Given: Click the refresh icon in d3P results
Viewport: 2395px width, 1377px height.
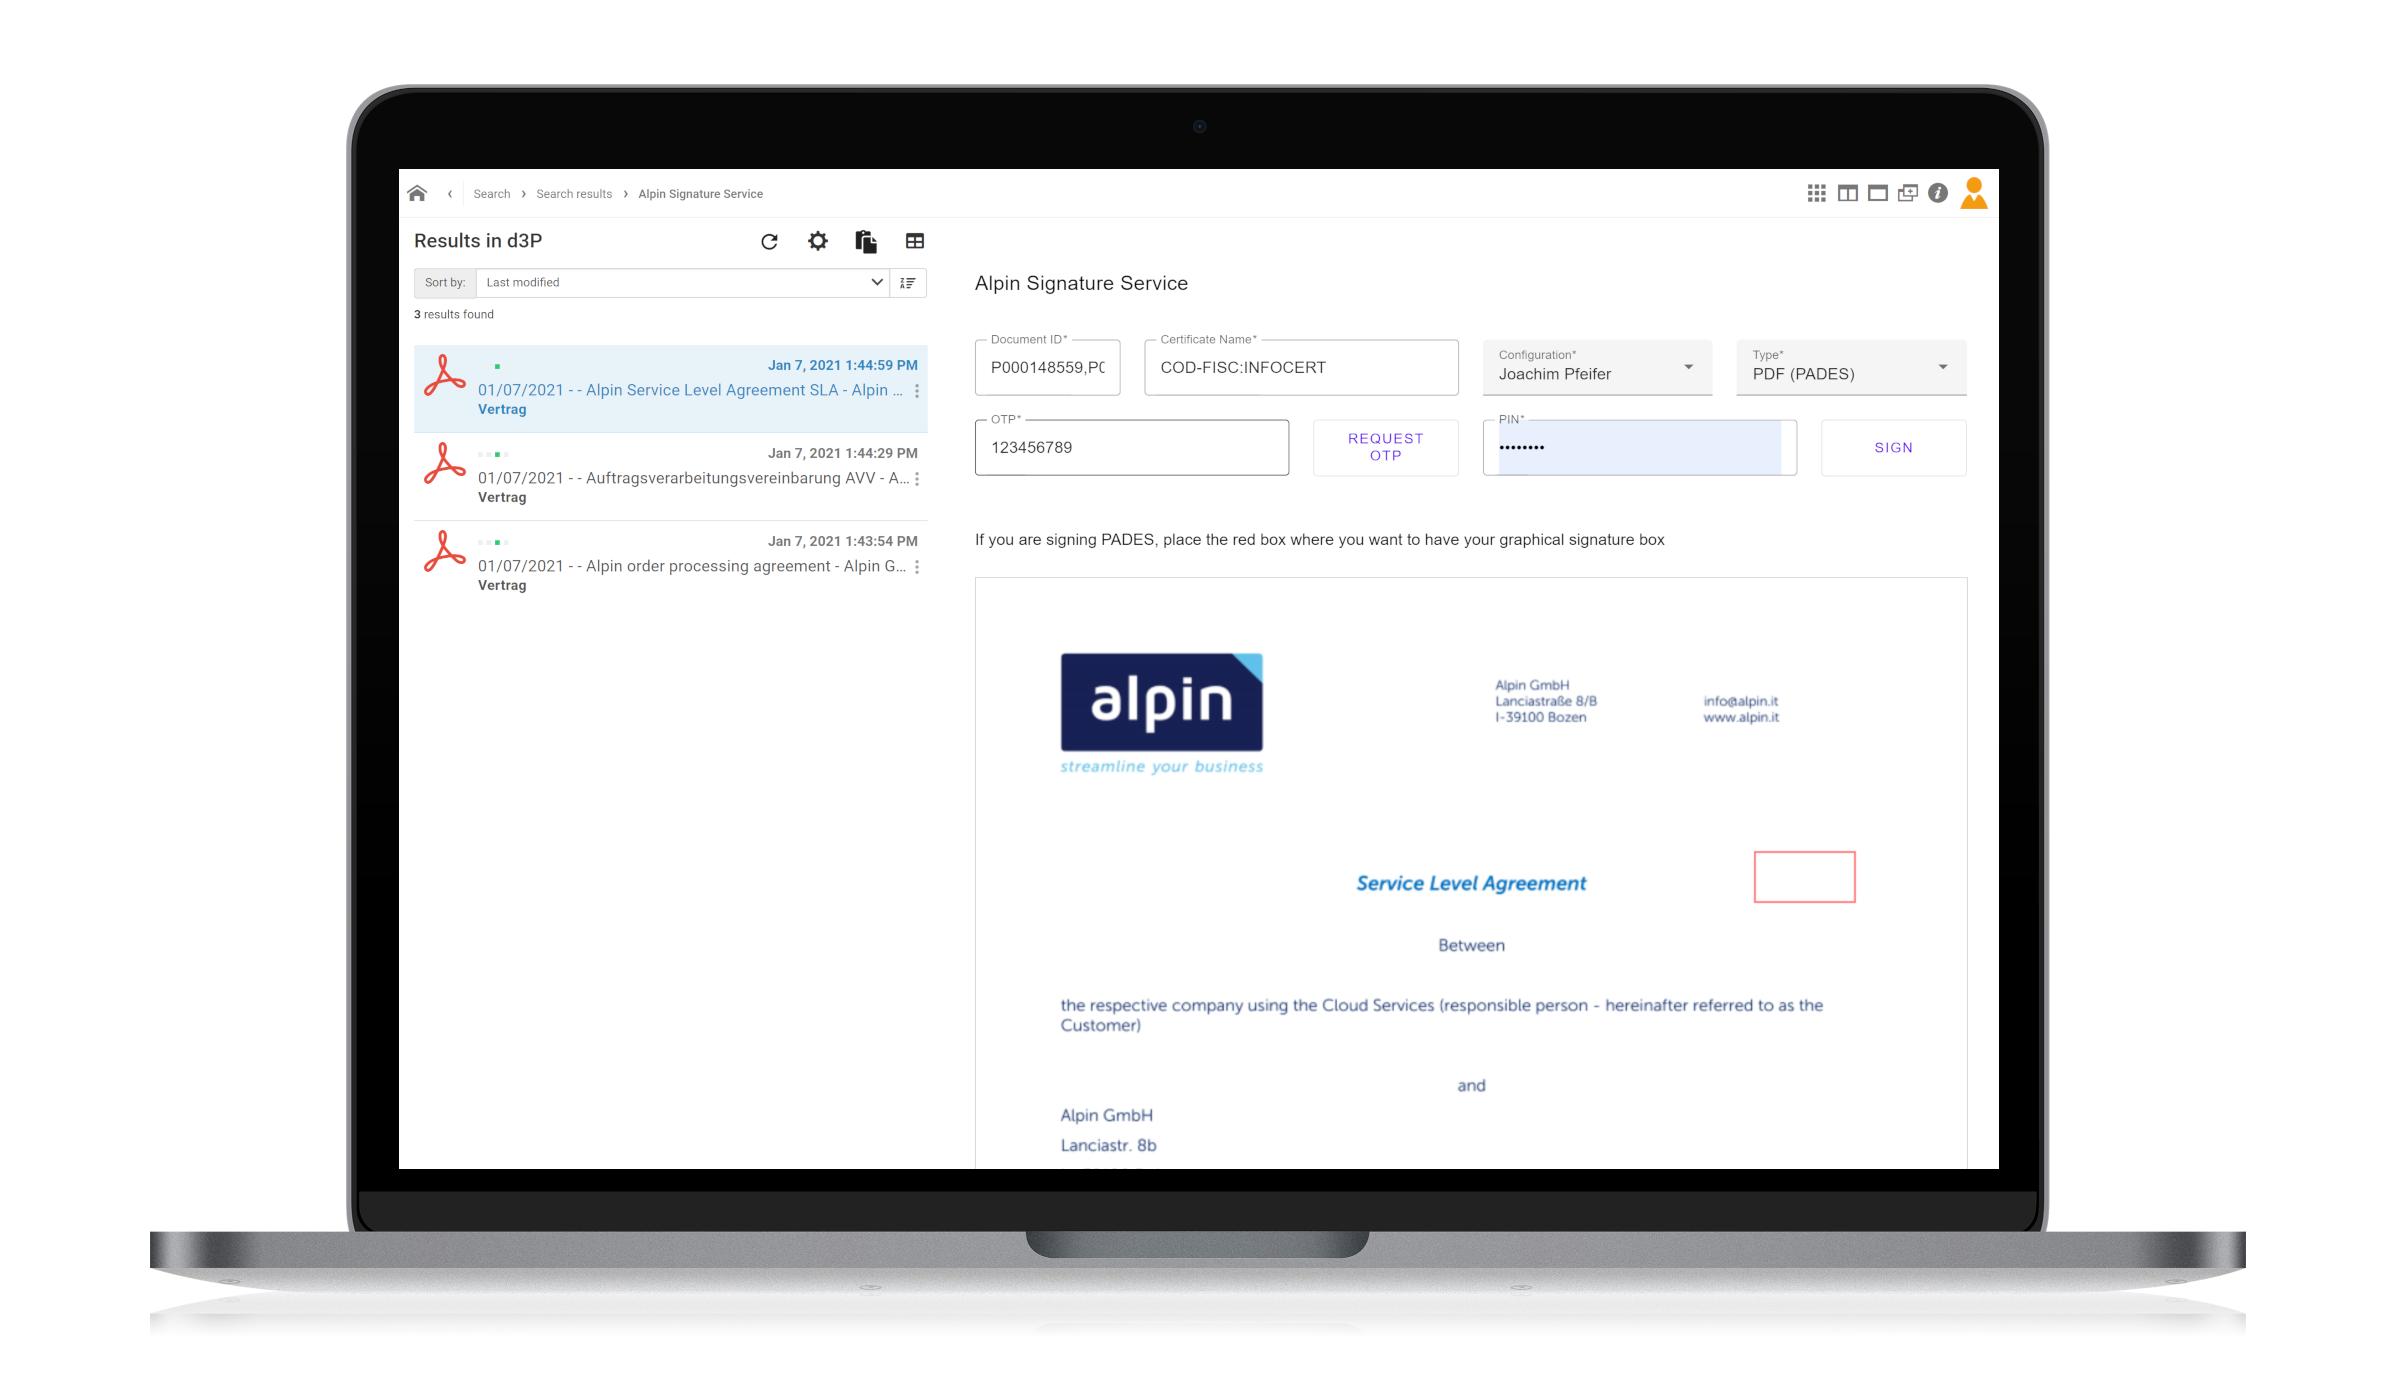Looking at the screenshot, I should pyautogui.click(x=770, y=240).
